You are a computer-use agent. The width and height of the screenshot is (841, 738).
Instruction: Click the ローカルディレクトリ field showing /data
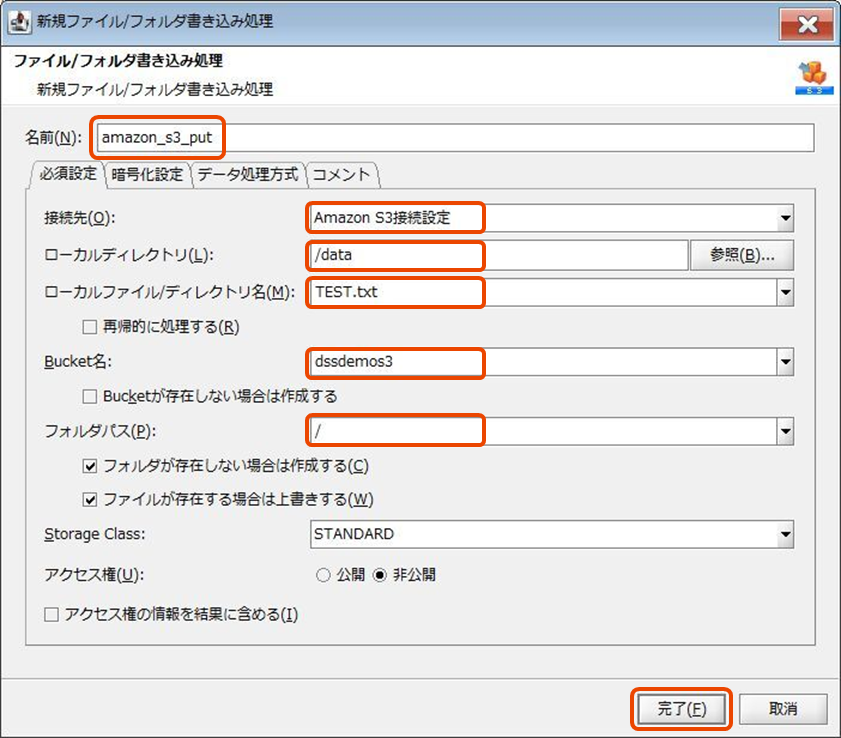pyautogui.click(x=499, y=255)
